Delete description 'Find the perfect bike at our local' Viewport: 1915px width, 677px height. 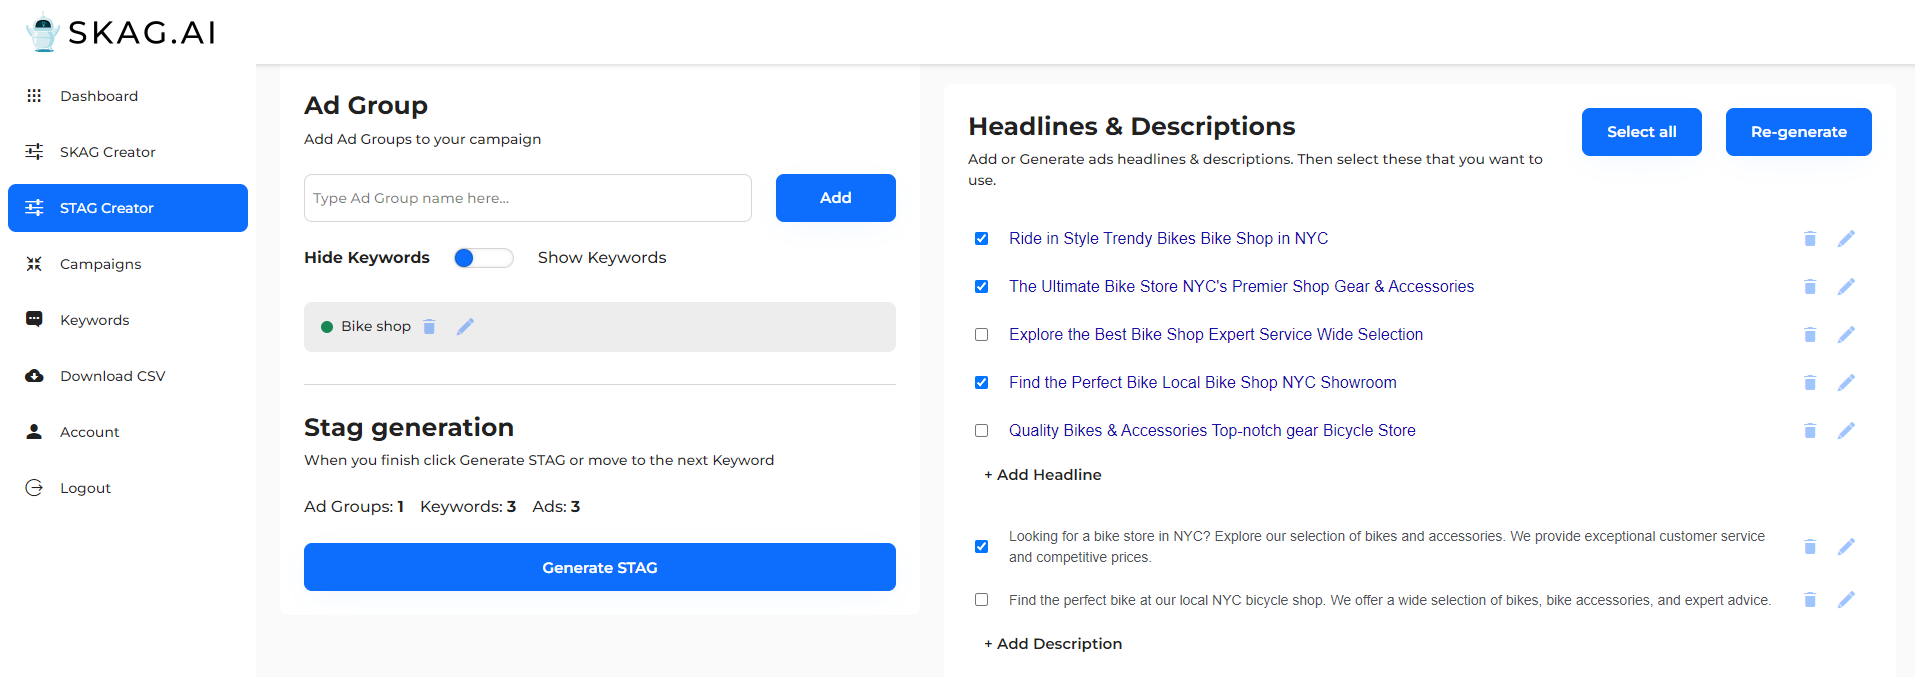1810,599
